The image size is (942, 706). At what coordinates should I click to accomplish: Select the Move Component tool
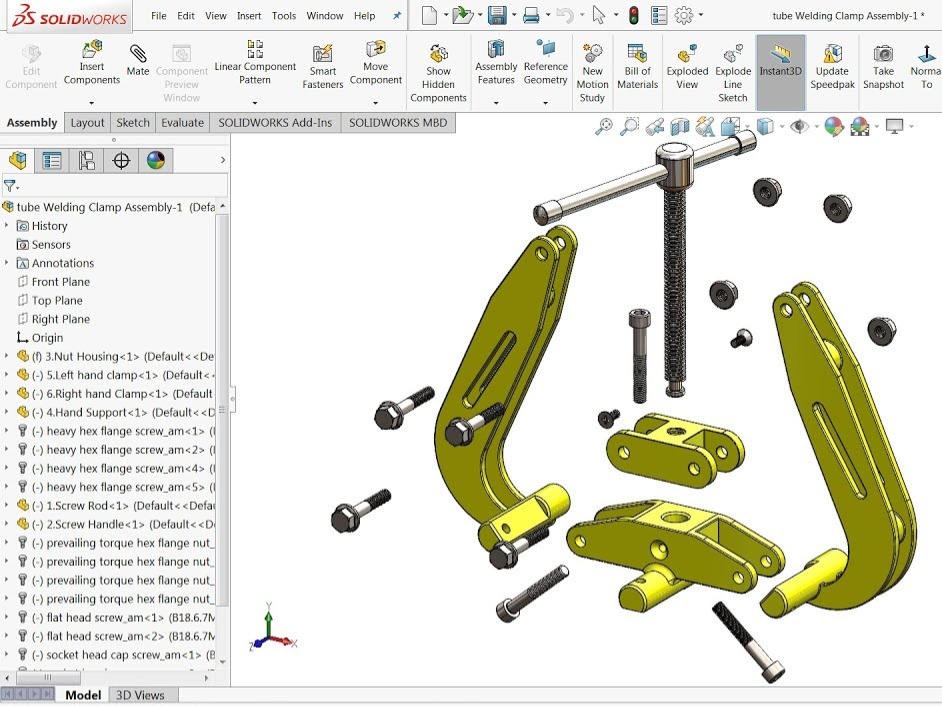click(x=376, y=58)
